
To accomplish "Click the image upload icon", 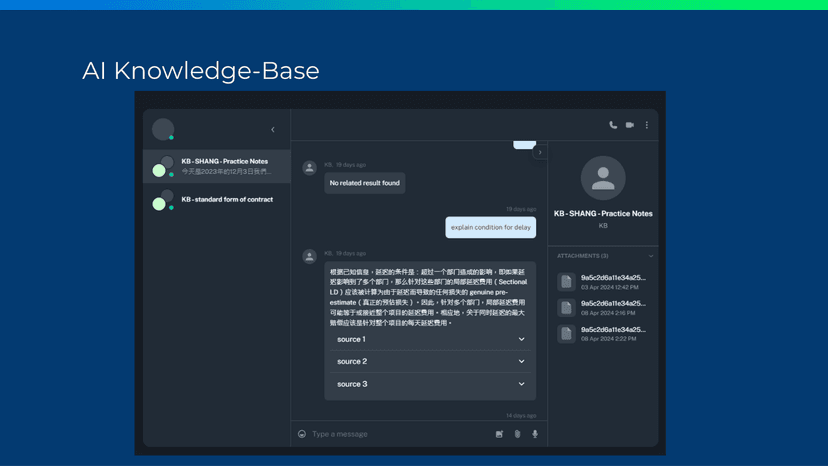I will tap(499, 434).
